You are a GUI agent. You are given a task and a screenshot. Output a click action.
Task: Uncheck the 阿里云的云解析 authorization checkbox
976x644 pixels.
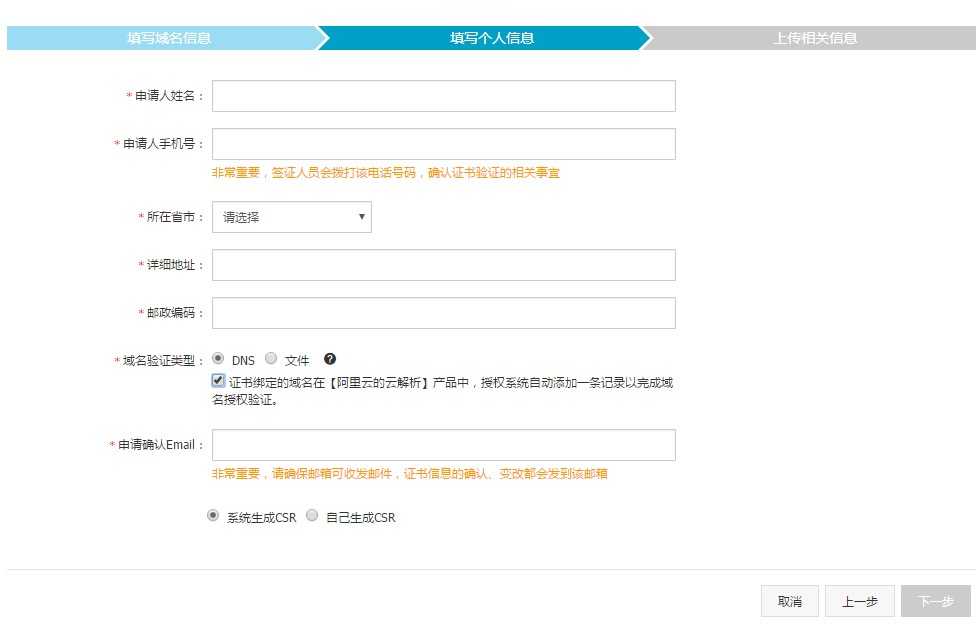[216, 381]
